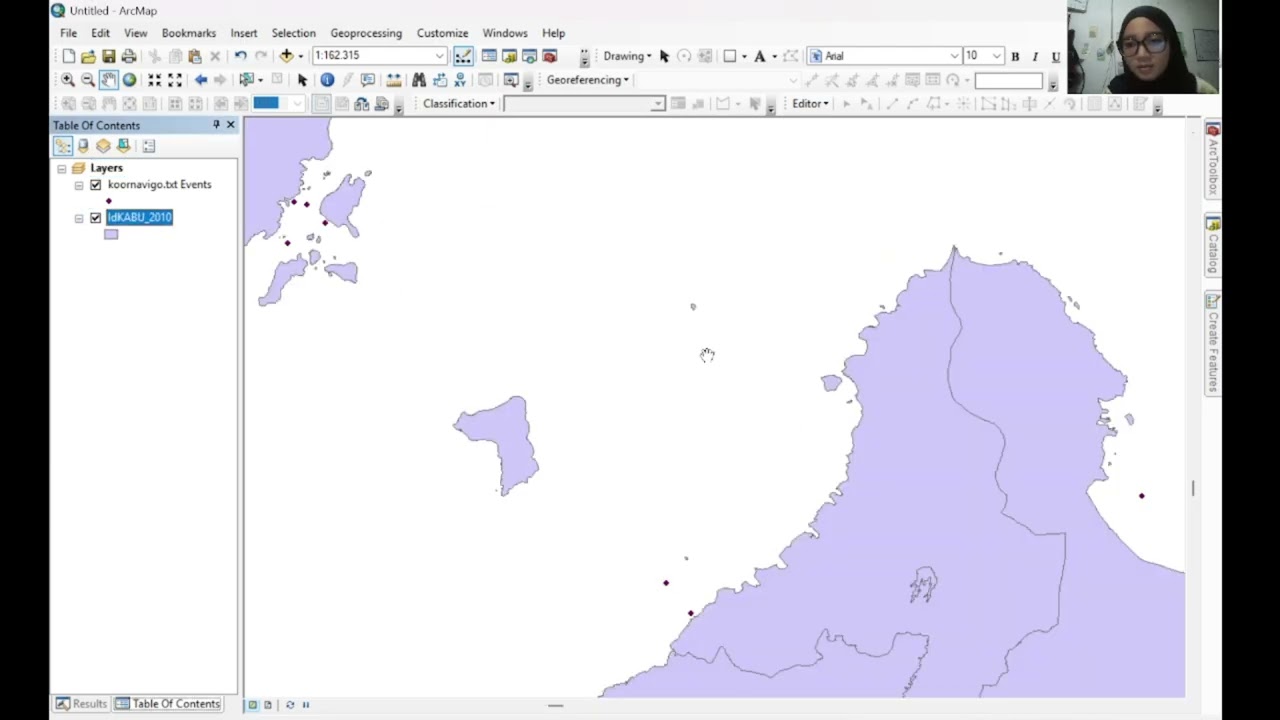Click the Undo arrow
The width and height of the screenshot is (1280, 720).
[240, 56]
